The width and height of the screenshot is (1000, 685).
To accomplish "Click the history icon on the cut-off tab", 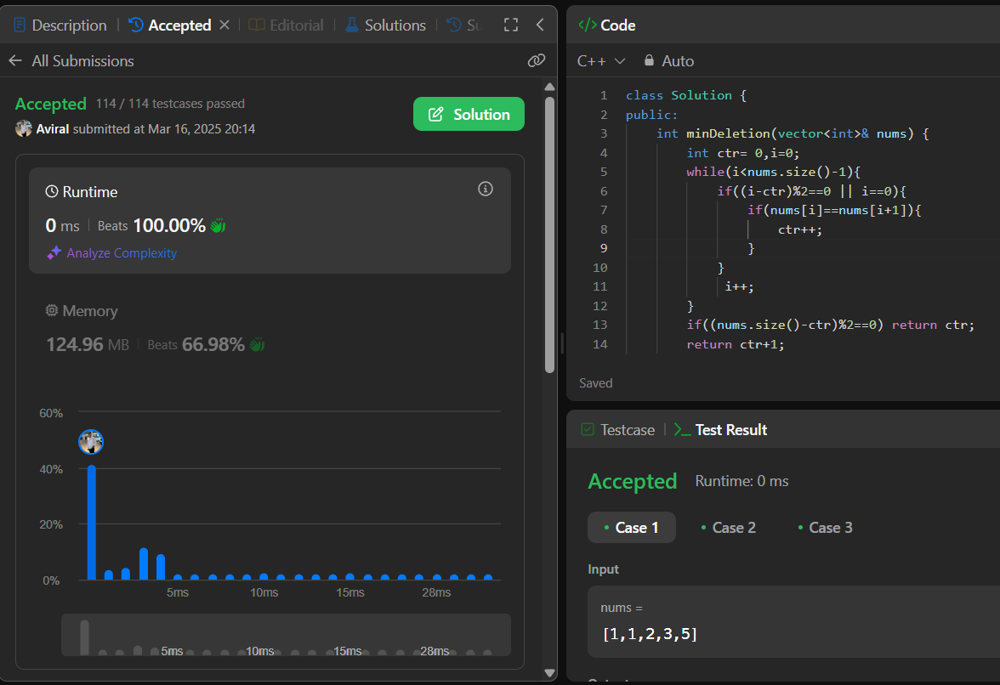I will (x=454, y=25).
